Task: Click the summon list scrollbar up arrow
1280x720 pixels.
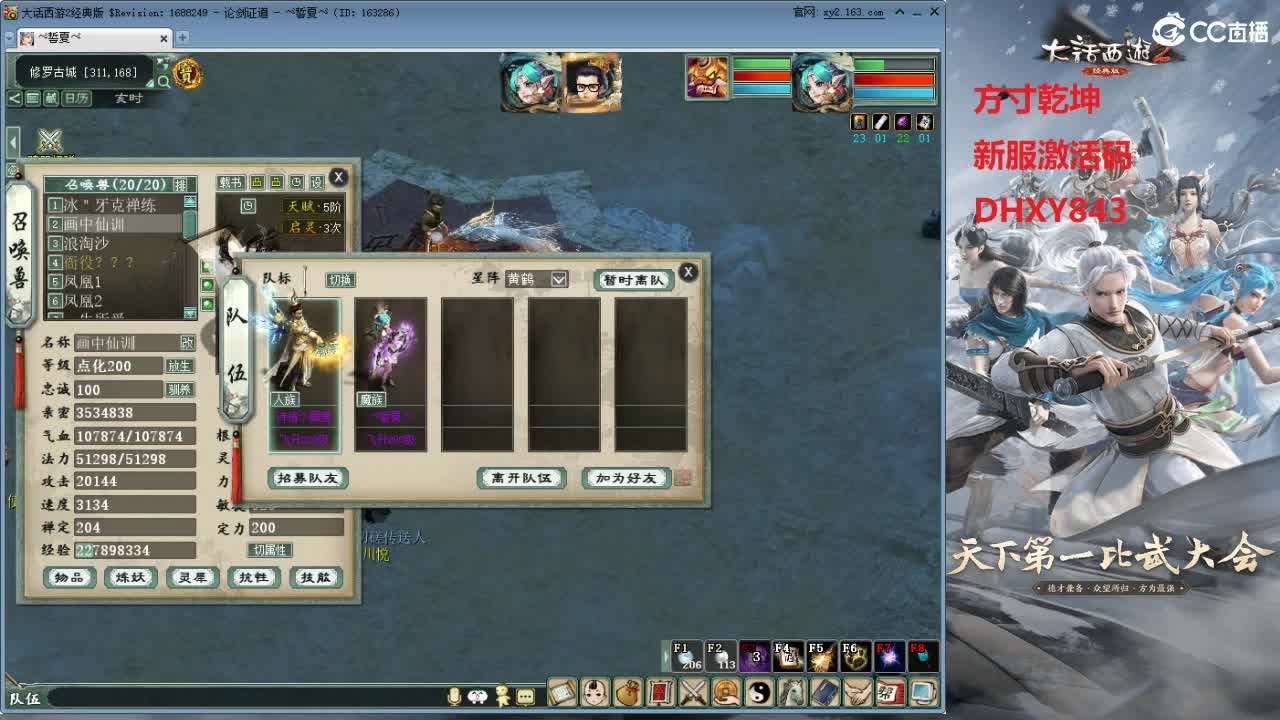Action: point(190,203)
